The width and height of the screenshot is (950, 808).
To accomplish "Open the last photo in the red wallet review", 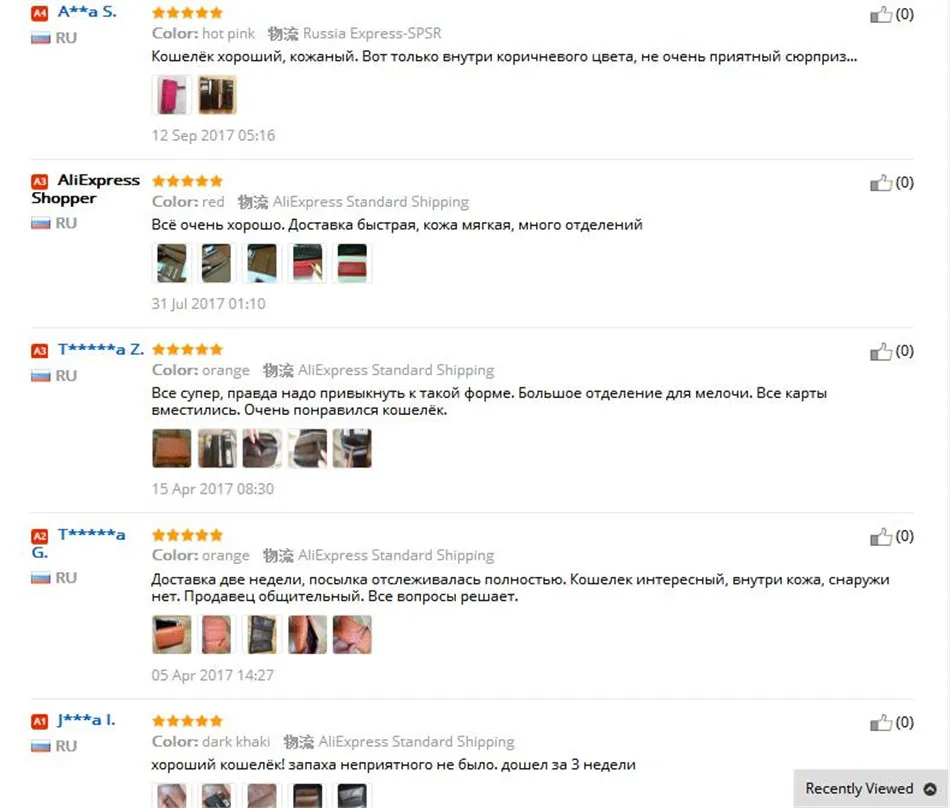I will [352, 263].
